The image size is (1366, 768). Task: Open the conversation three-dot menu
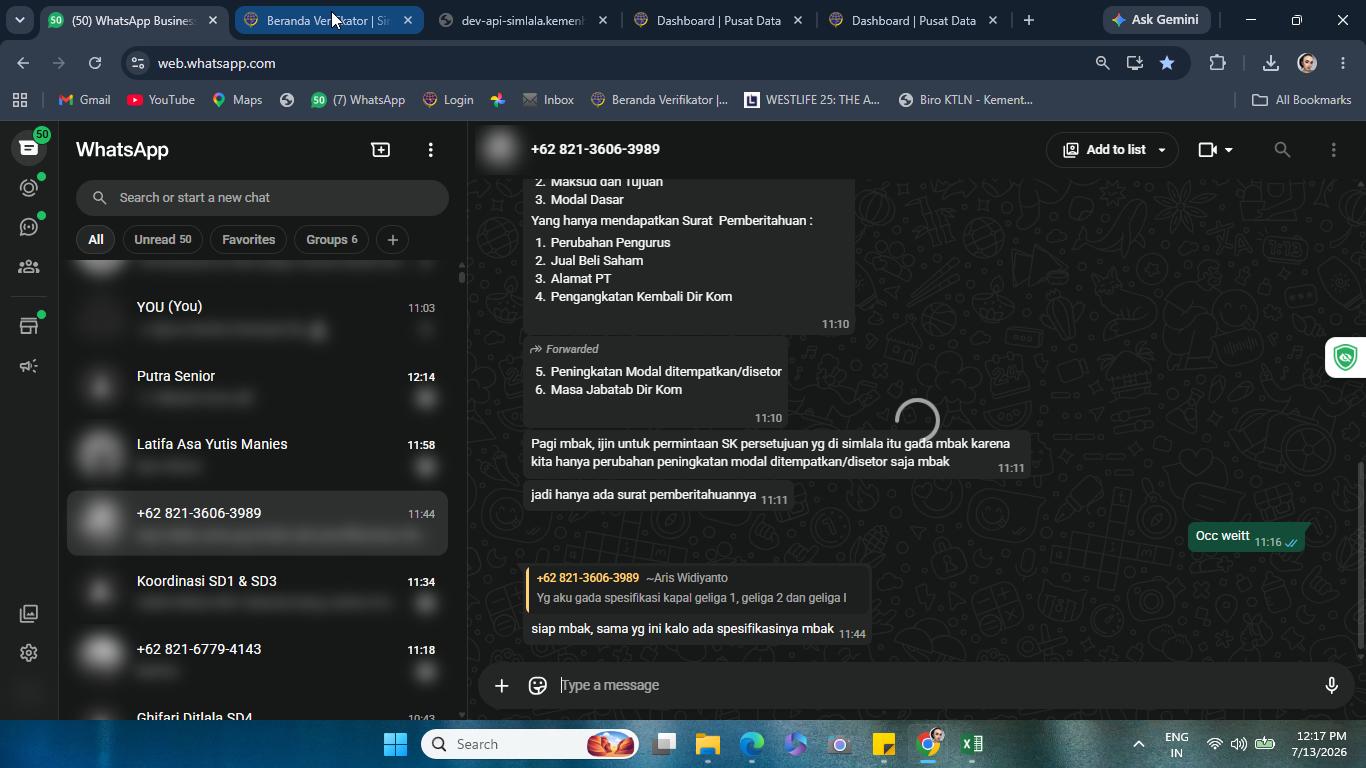tap(1333, 150)
